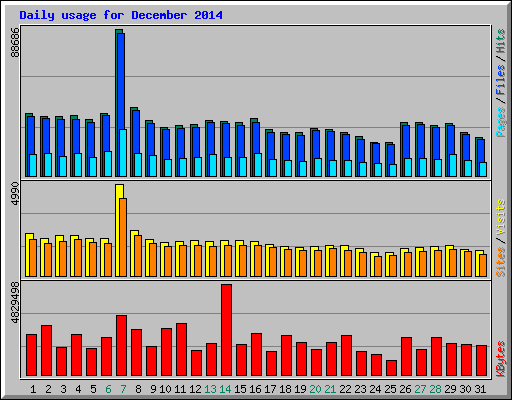Click day 3 on the x-axis

coord(63,389)
